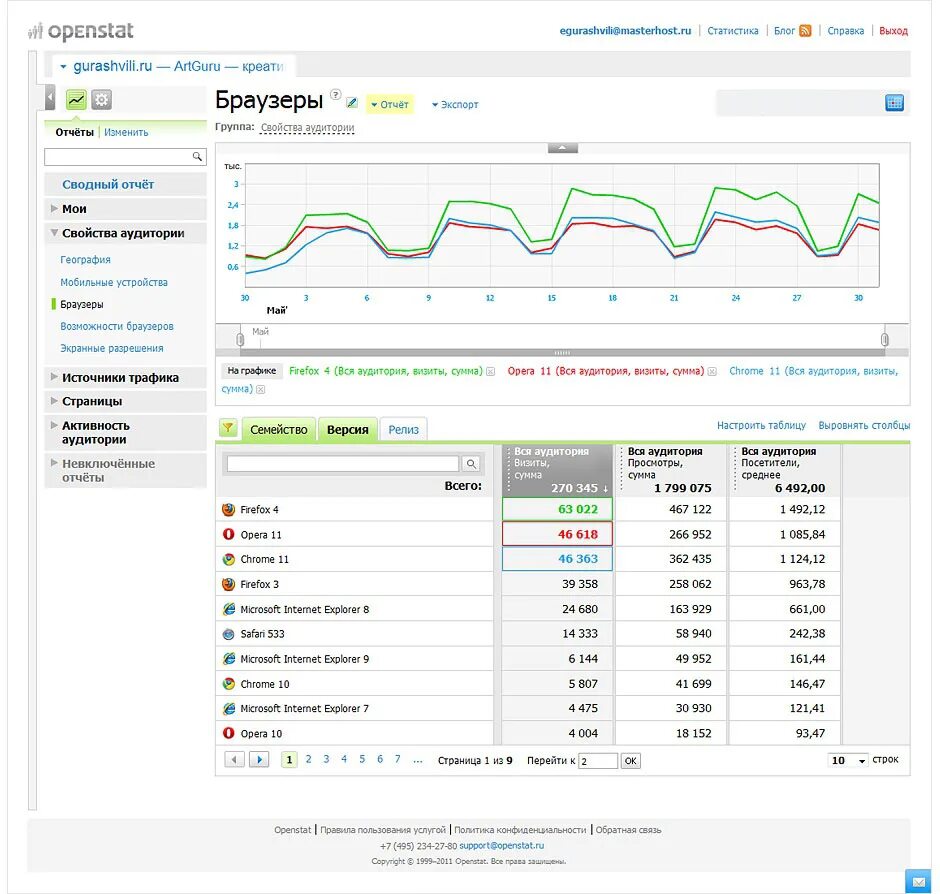940x894 pixels.
Task: Open site selector gurashvili.ru dropdown
Action: (171, 66)
